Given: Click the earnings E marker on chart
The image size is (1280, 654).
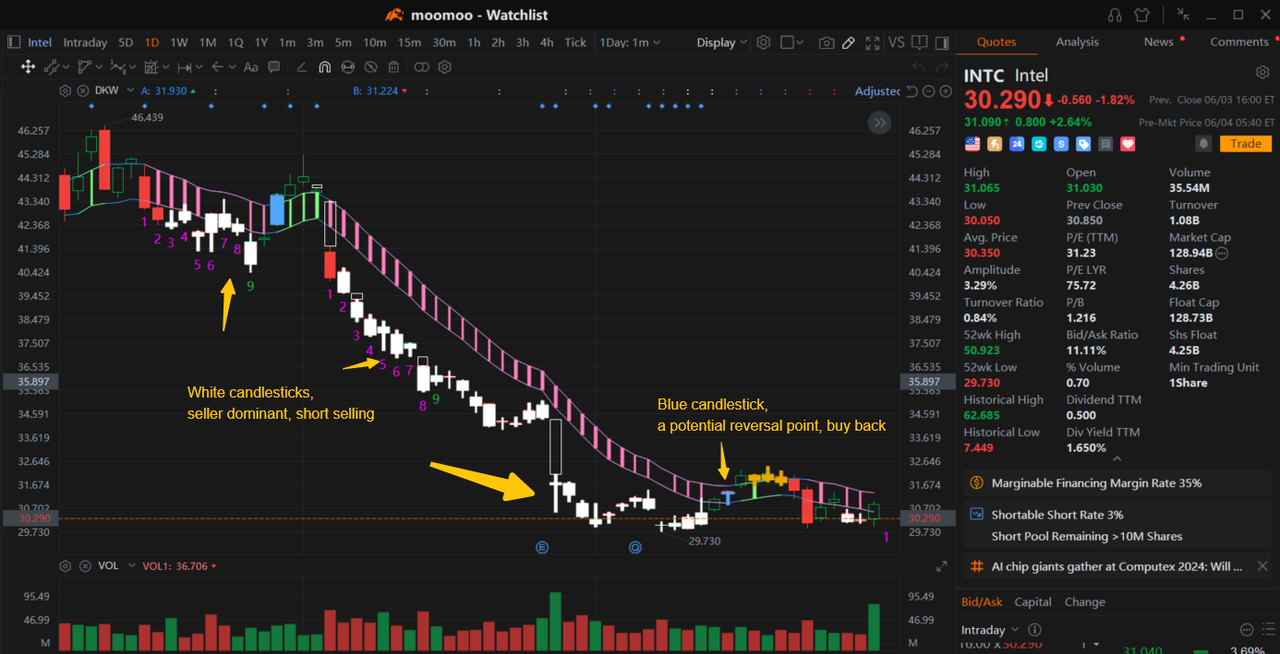Looking at the screenshot, I should click(x=542, y=548).
